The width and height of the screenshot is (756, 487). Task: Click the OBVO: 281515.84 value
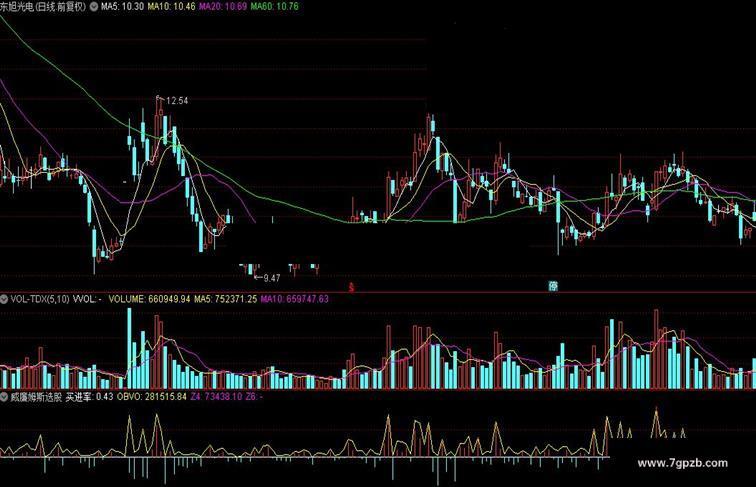point(152,397)
